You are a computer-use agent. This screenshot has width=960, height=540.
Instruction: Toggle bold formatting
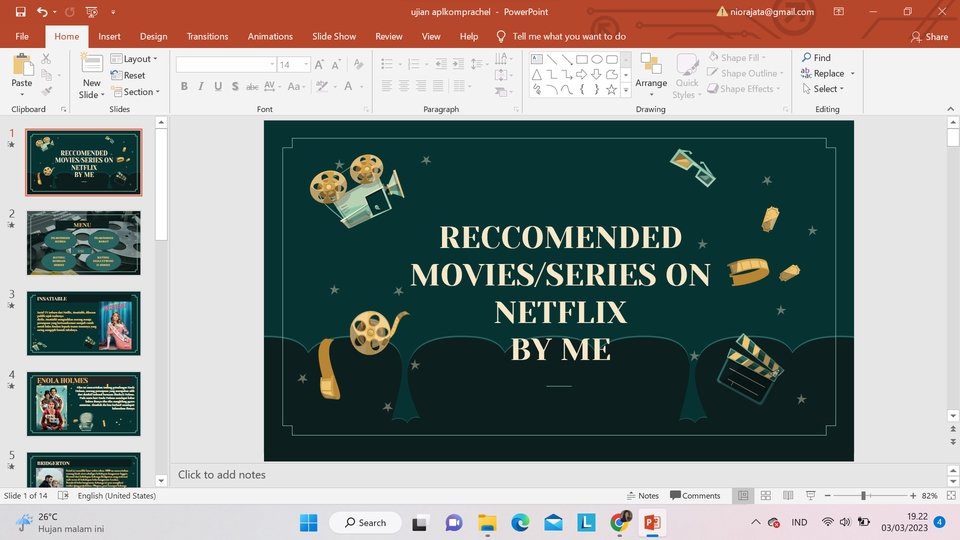pyautogui.click(x=184, y=86)
